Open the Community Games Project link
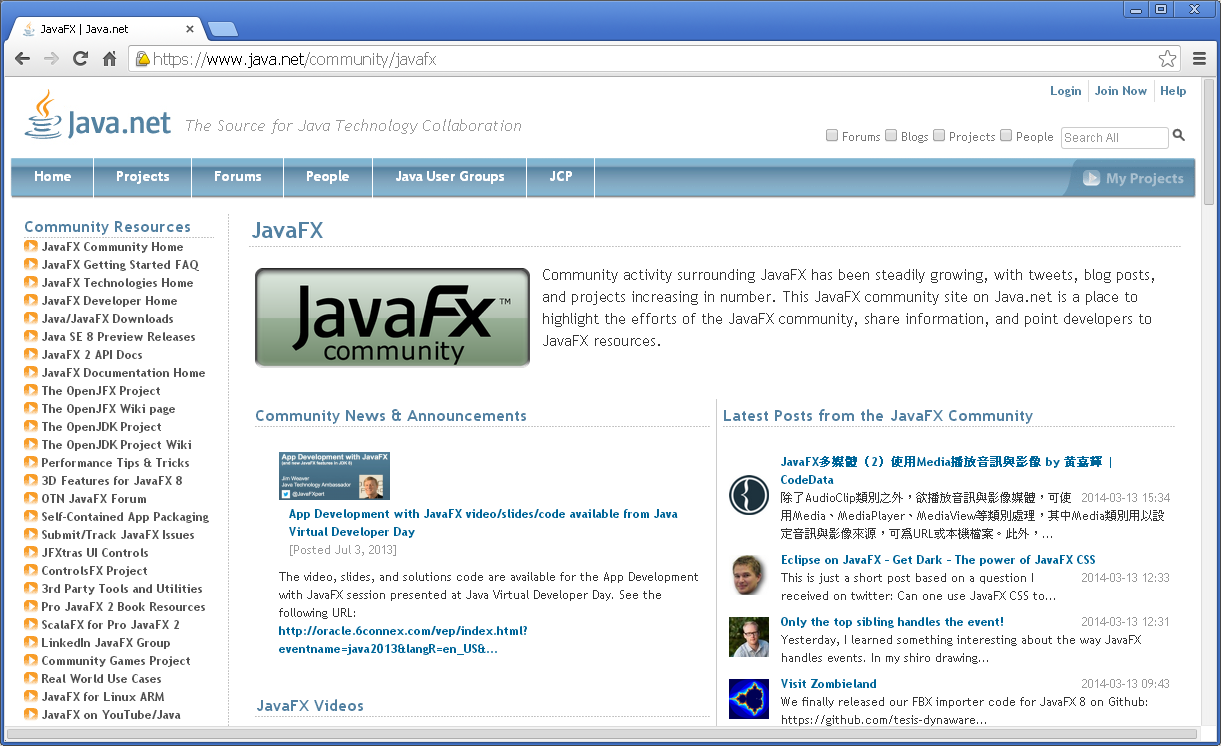This screenshot has height=746, width=1221. [116, 661]
